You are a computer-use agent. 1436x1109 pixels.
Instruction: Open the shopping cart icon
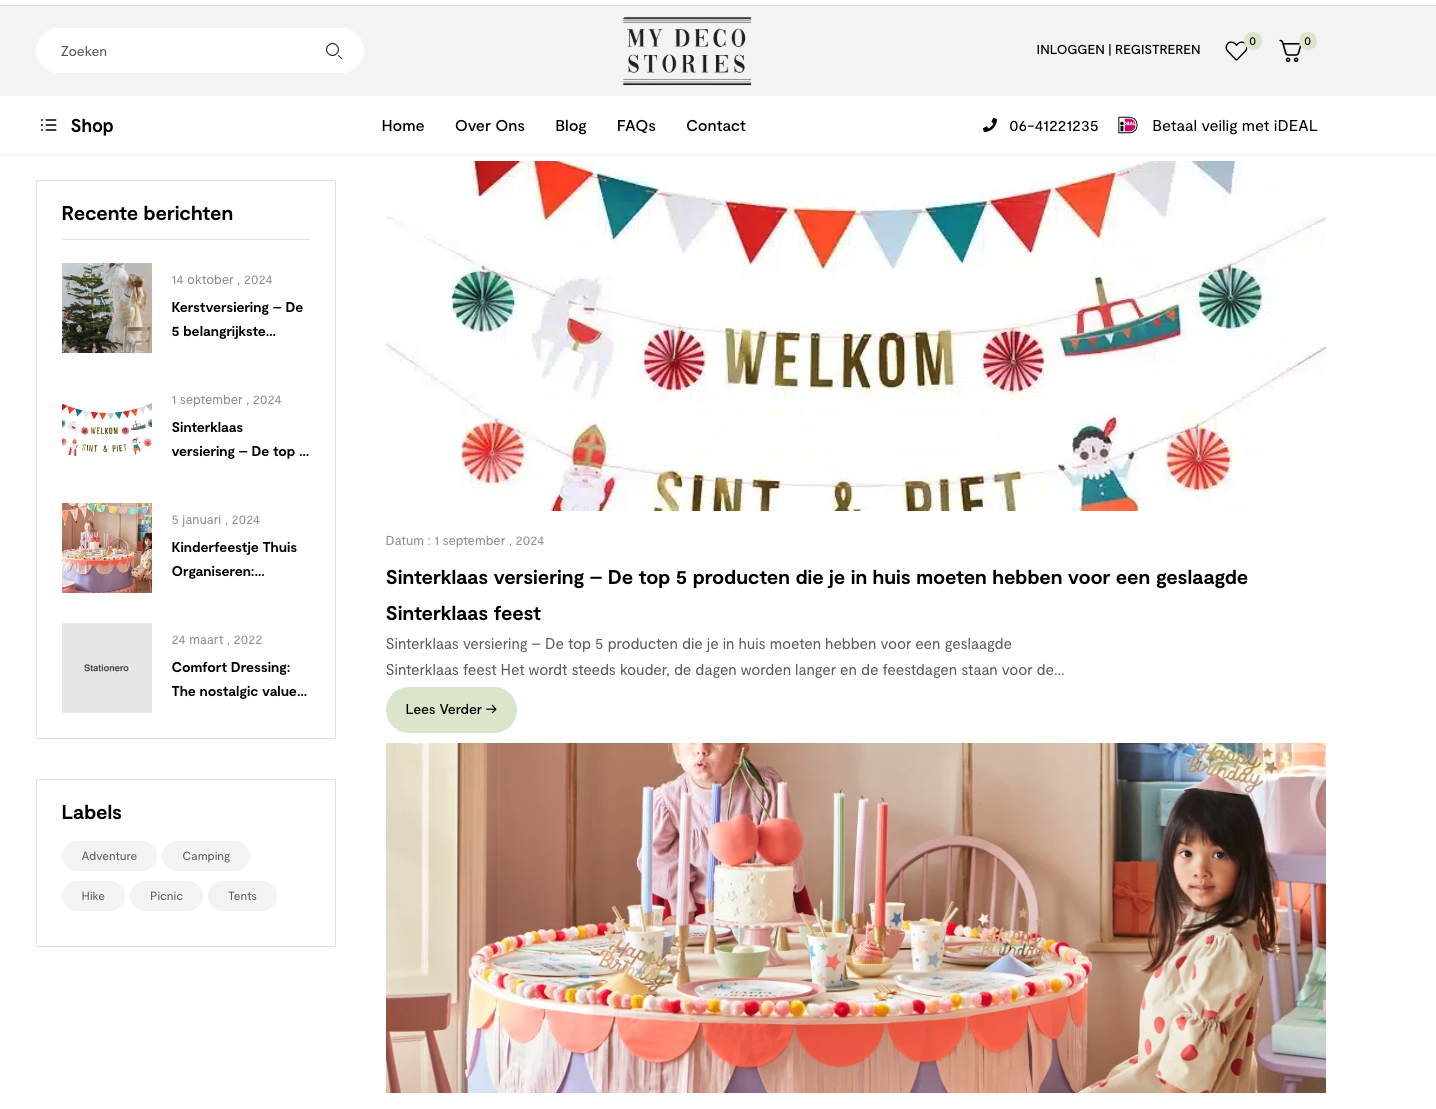pos(1291,51)
